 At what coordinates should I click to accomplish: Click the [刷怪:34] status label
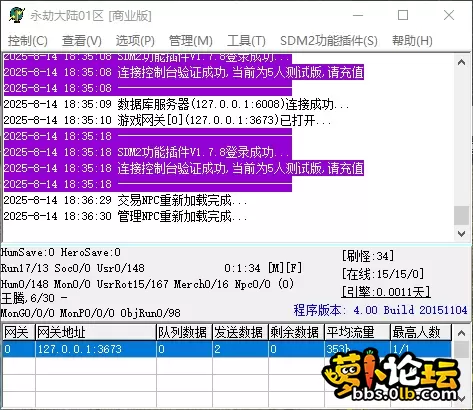(x=368, y=256)
